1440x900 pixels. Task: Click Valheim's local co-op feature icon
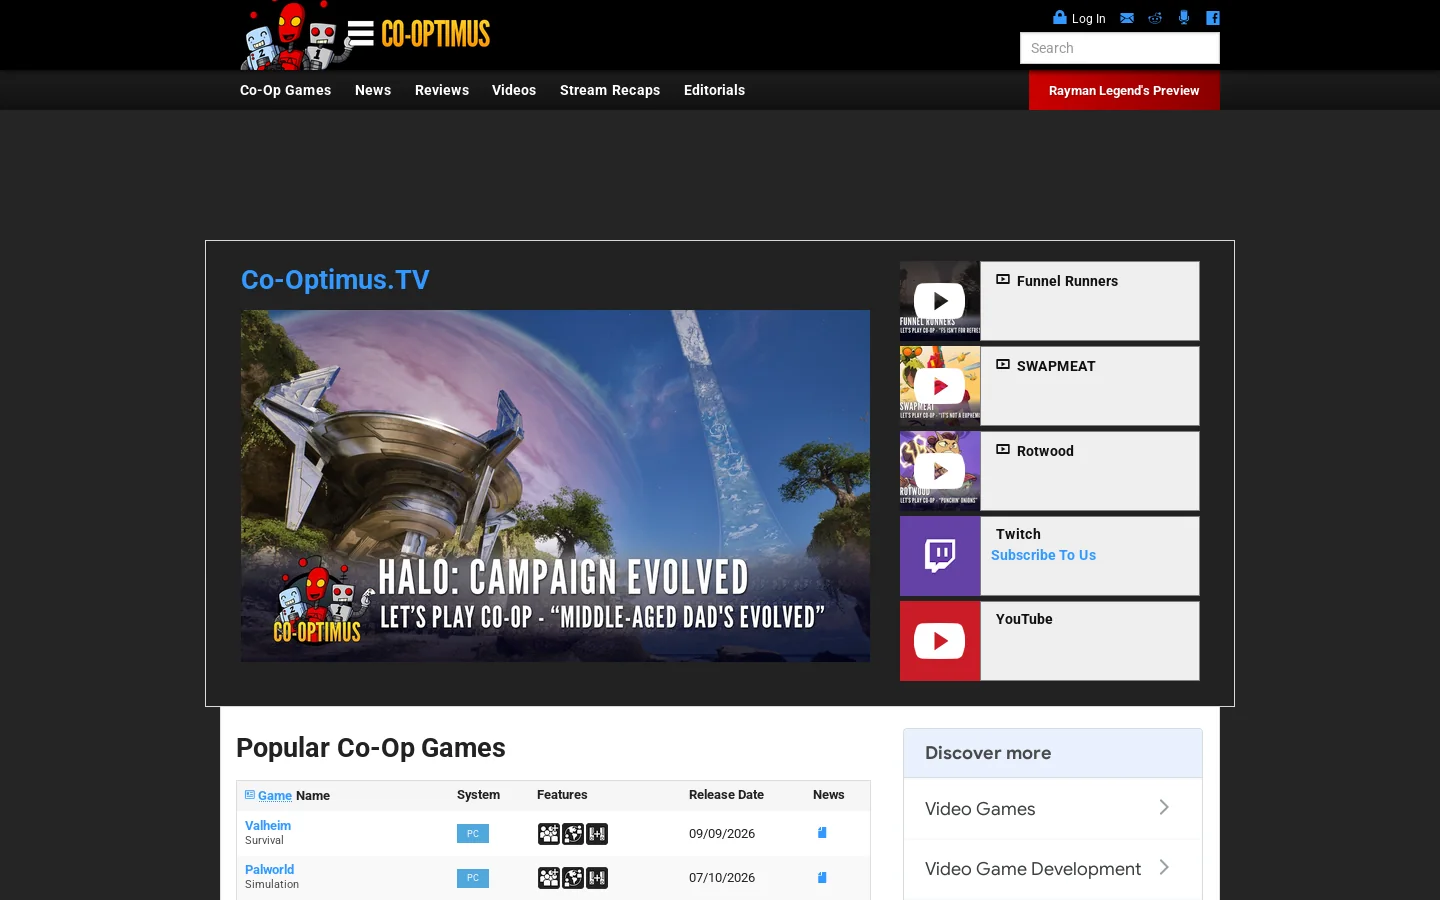[549, 834]
